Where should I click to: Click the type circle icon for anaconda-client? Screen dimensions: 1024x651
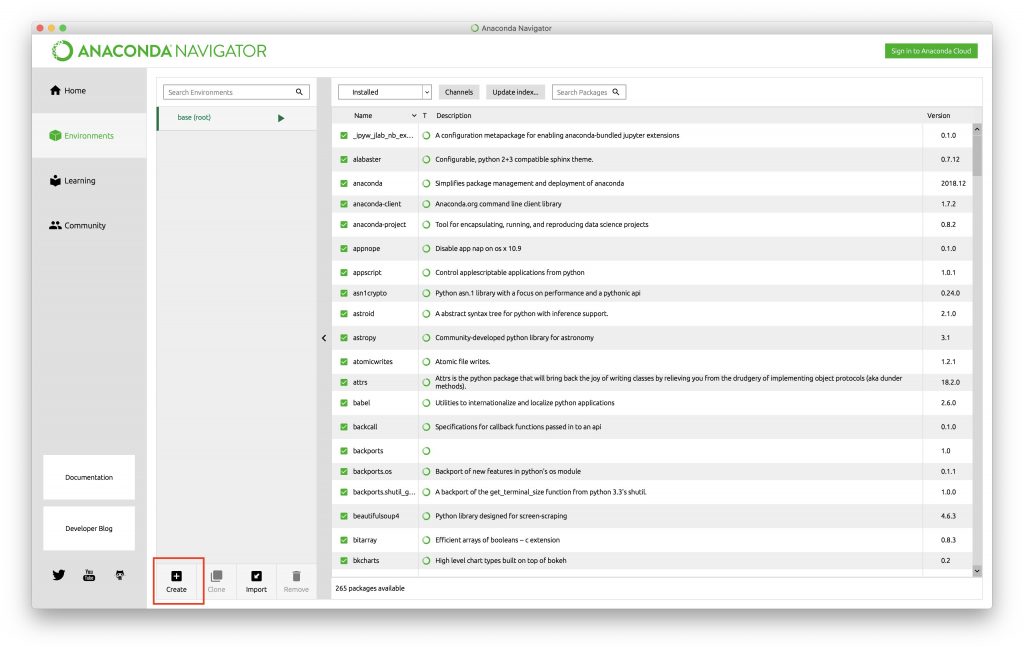[x=426, y=204]
